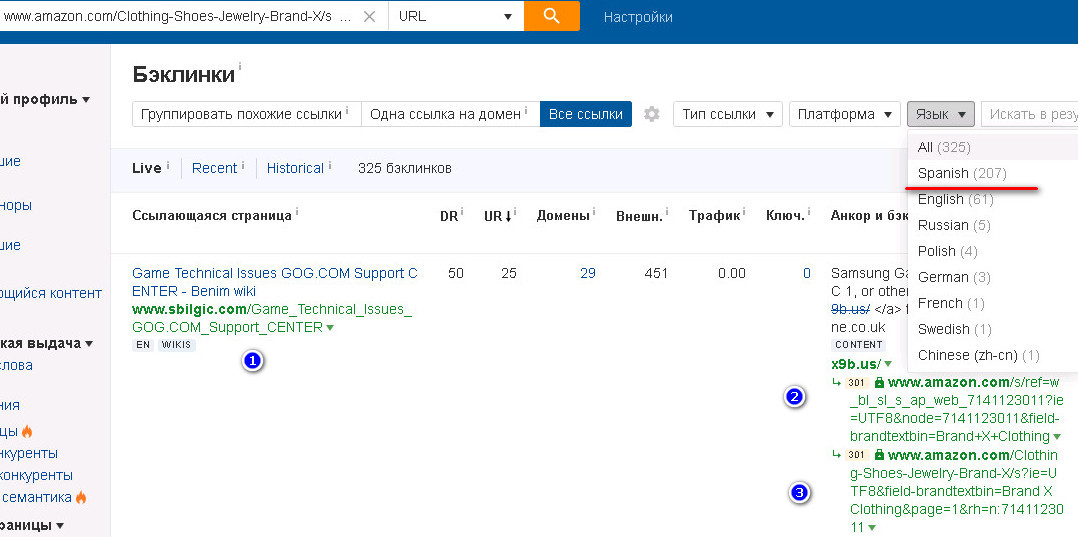The height and width of the screenshot is (537, 1078).
Task: Click the info icon beside Домены column
Action: (x=595, y=212)
